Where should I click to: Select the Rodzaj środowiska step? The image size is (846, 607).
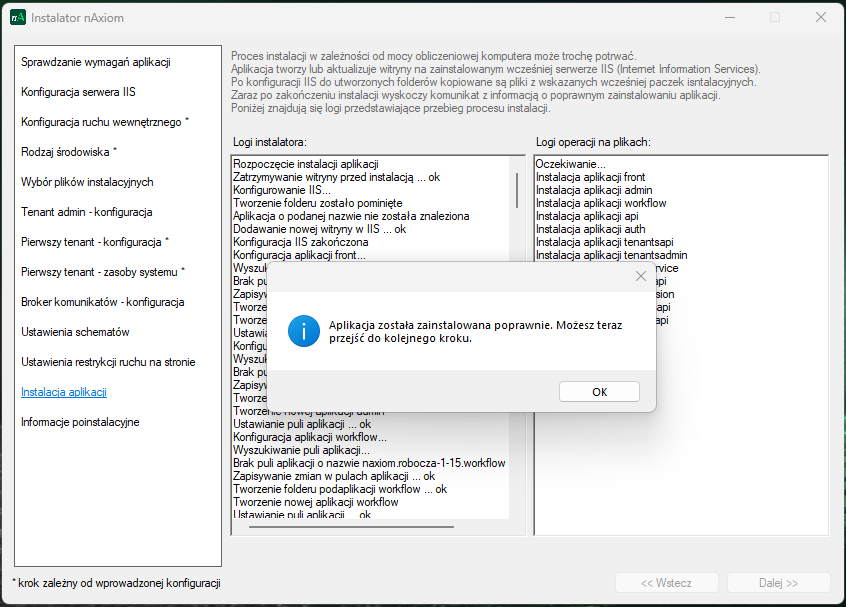(69, 152)
